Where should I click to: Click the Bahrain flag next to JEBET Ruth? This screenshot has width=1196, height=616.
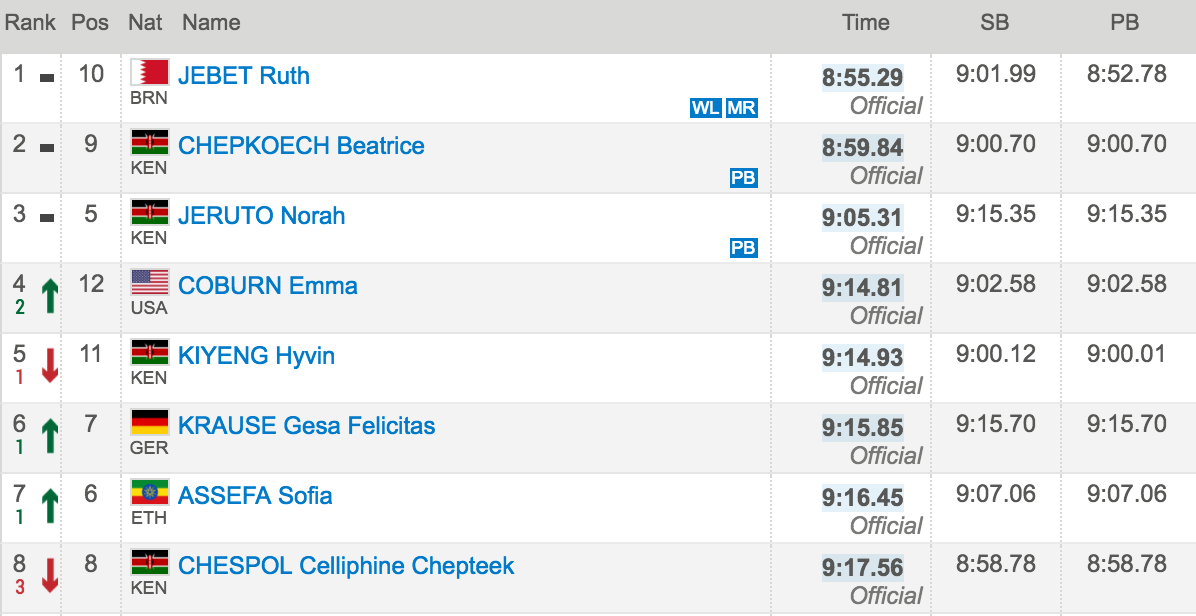(150, 72)
